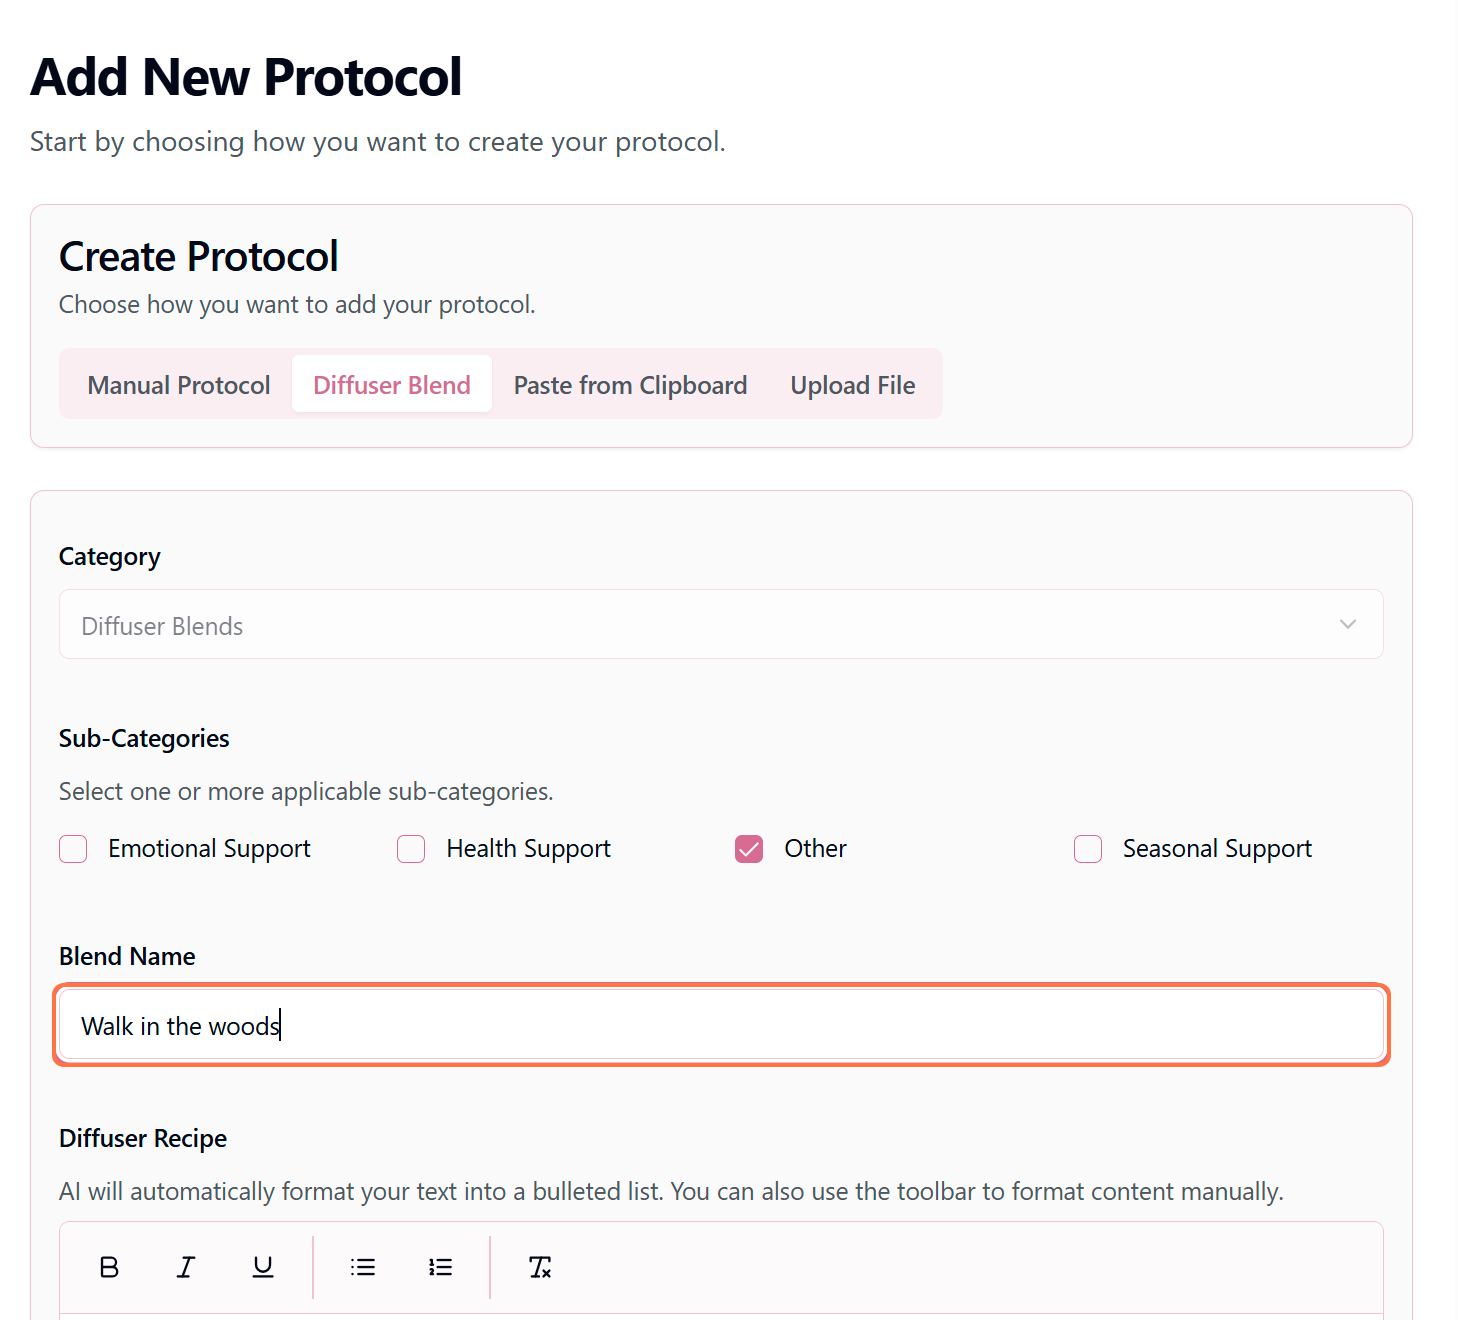Enable the Health Support checkbox
The width and height of the screenshot is (1458, 1320).
click(x=411, y=849)
